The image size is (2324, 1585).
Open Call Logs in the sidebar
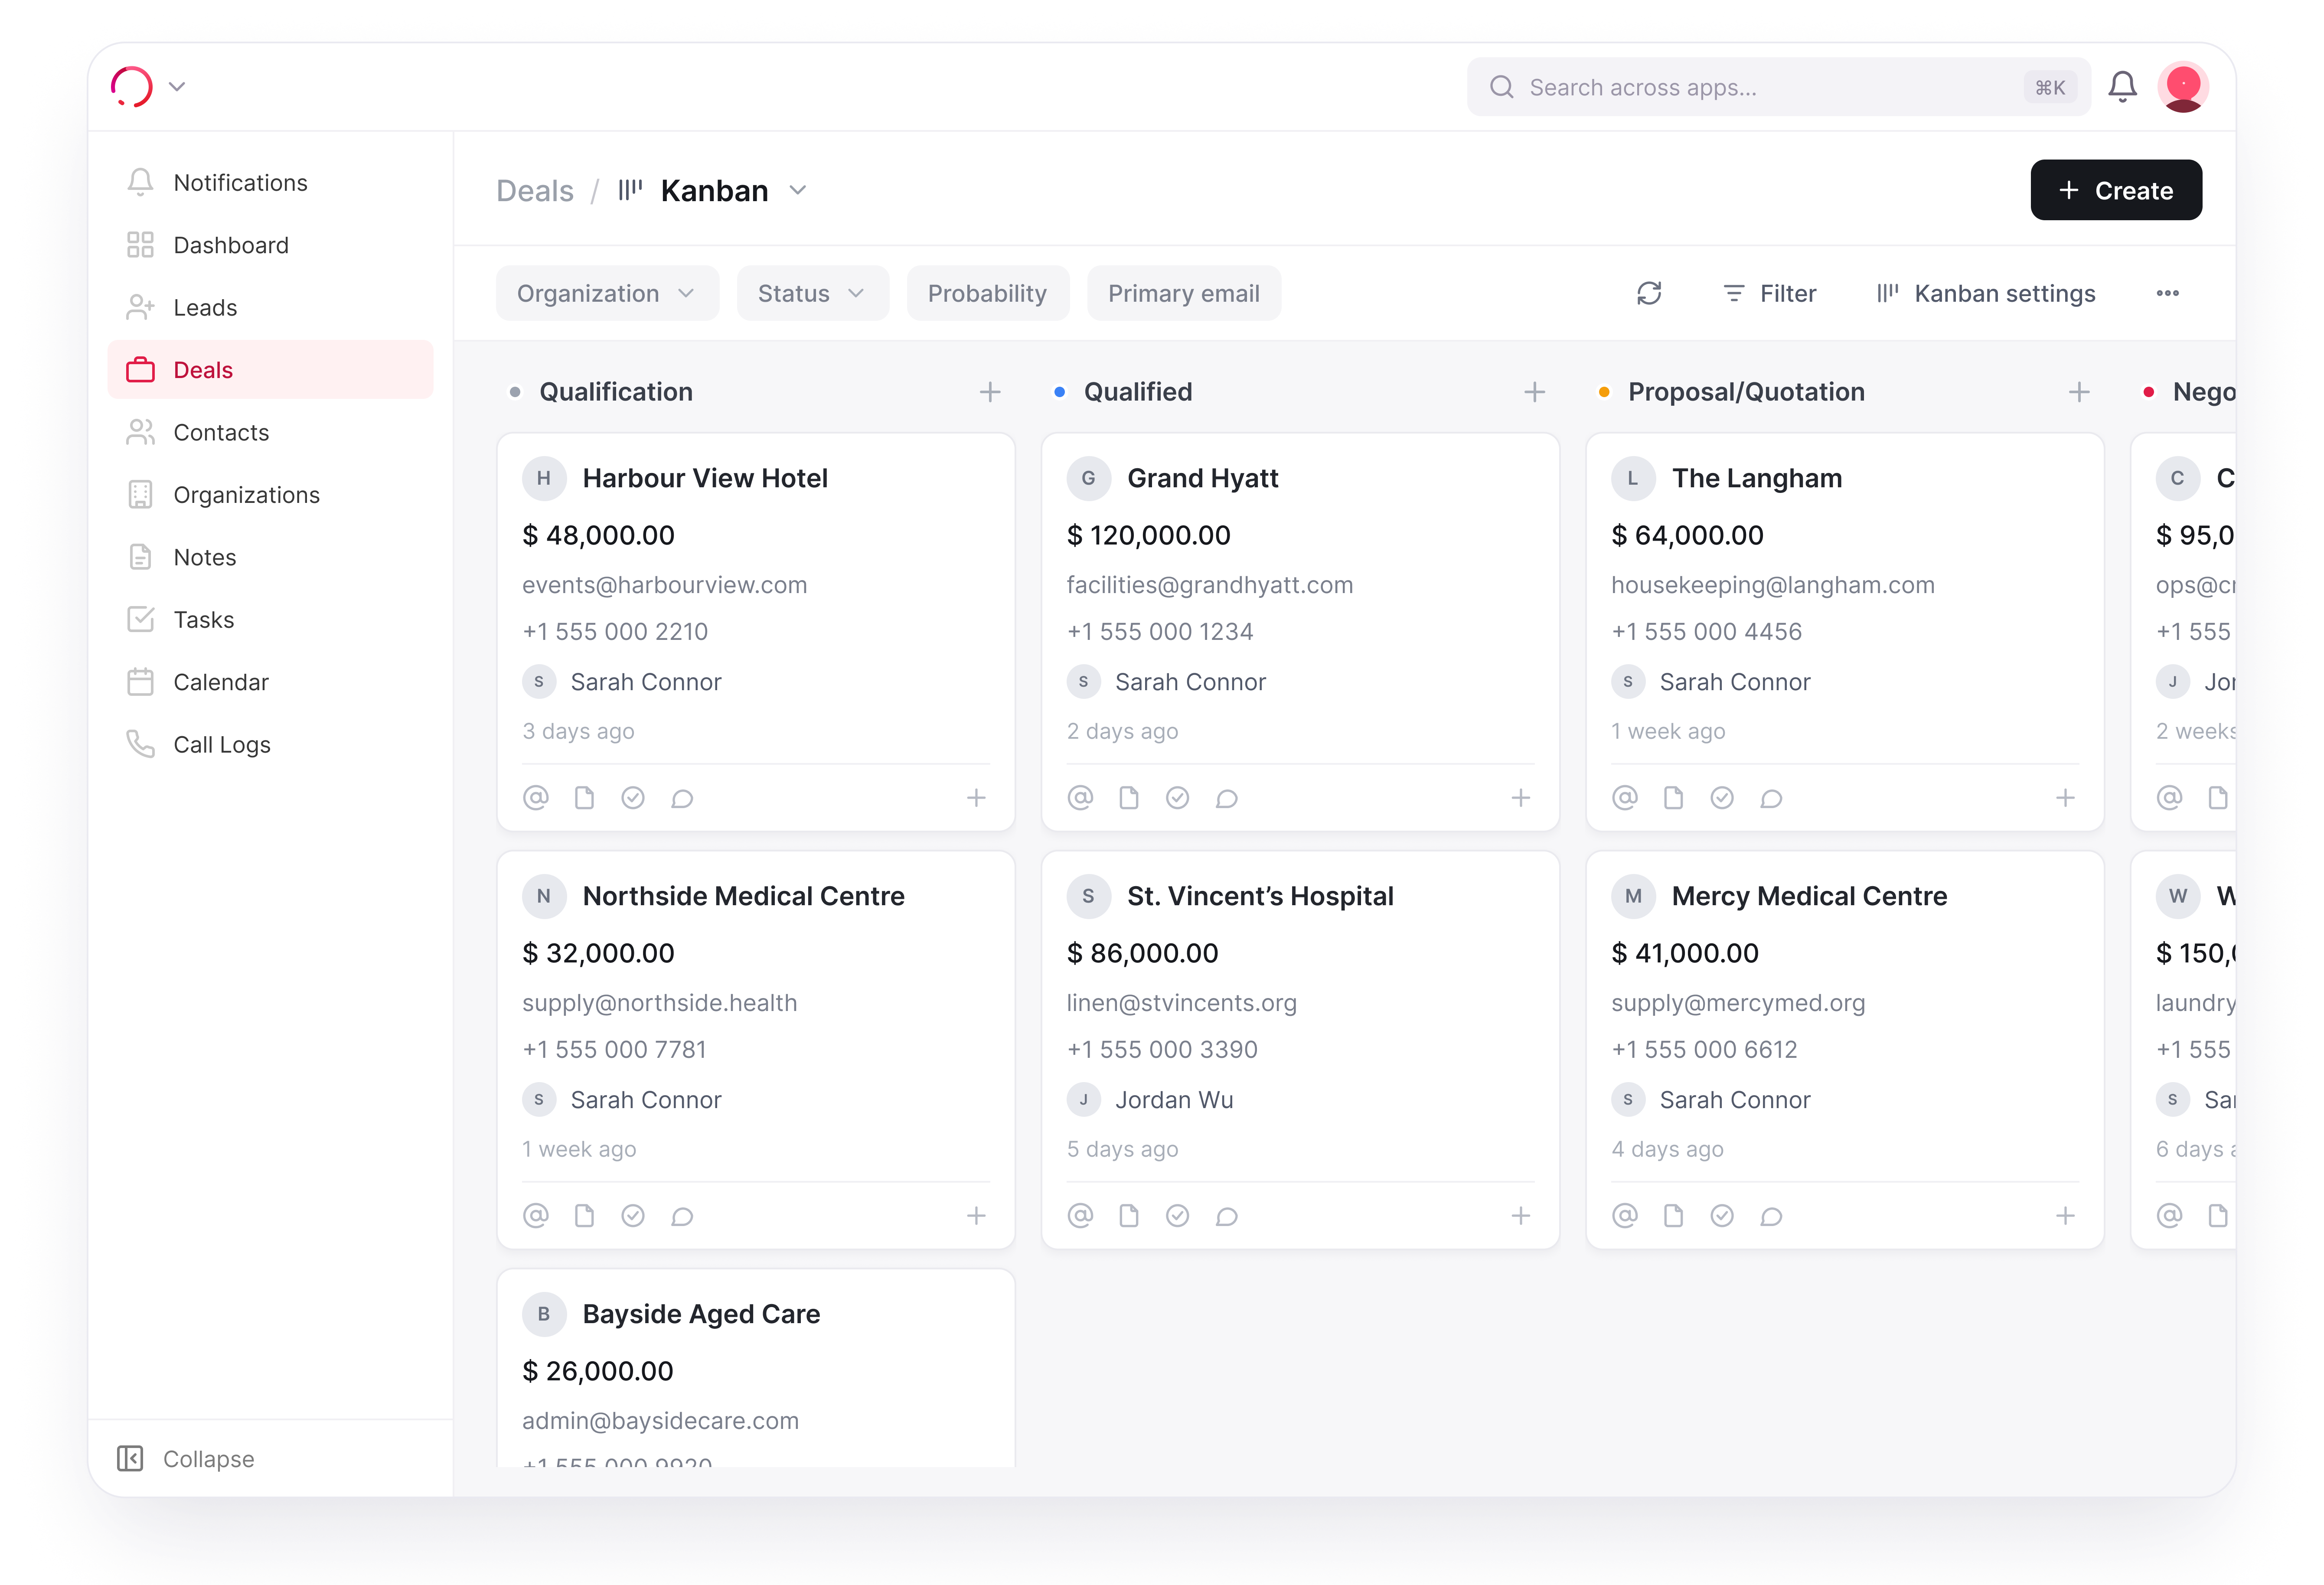pos(270,744)
